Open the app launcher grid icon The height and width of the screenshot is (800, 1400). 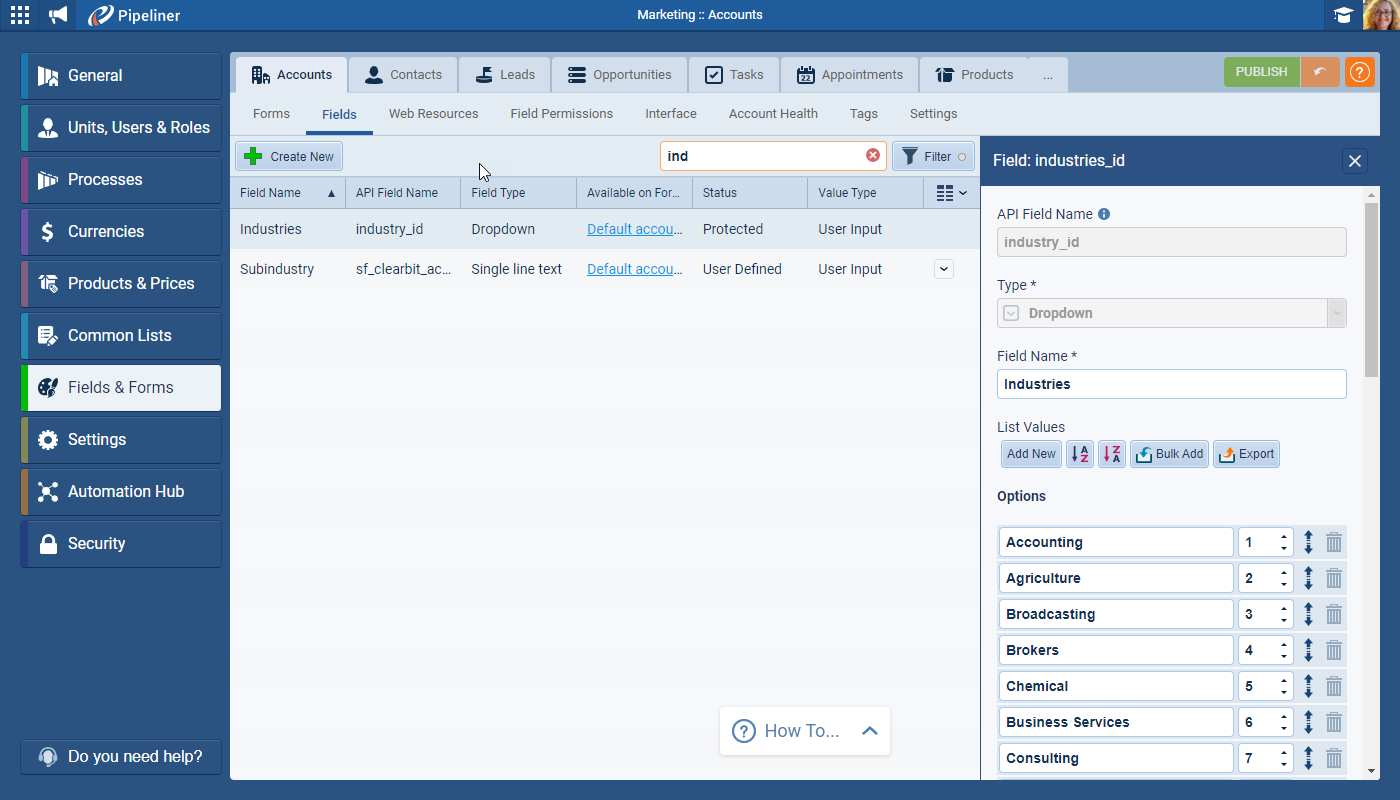pyautogui.click(x=19, y=15)
